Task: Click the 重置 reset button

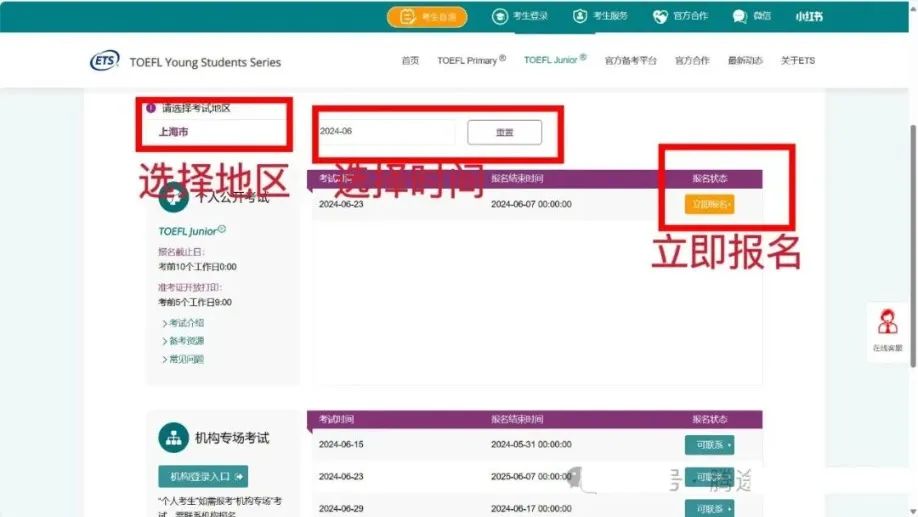Action: click(x=504, y=132)
